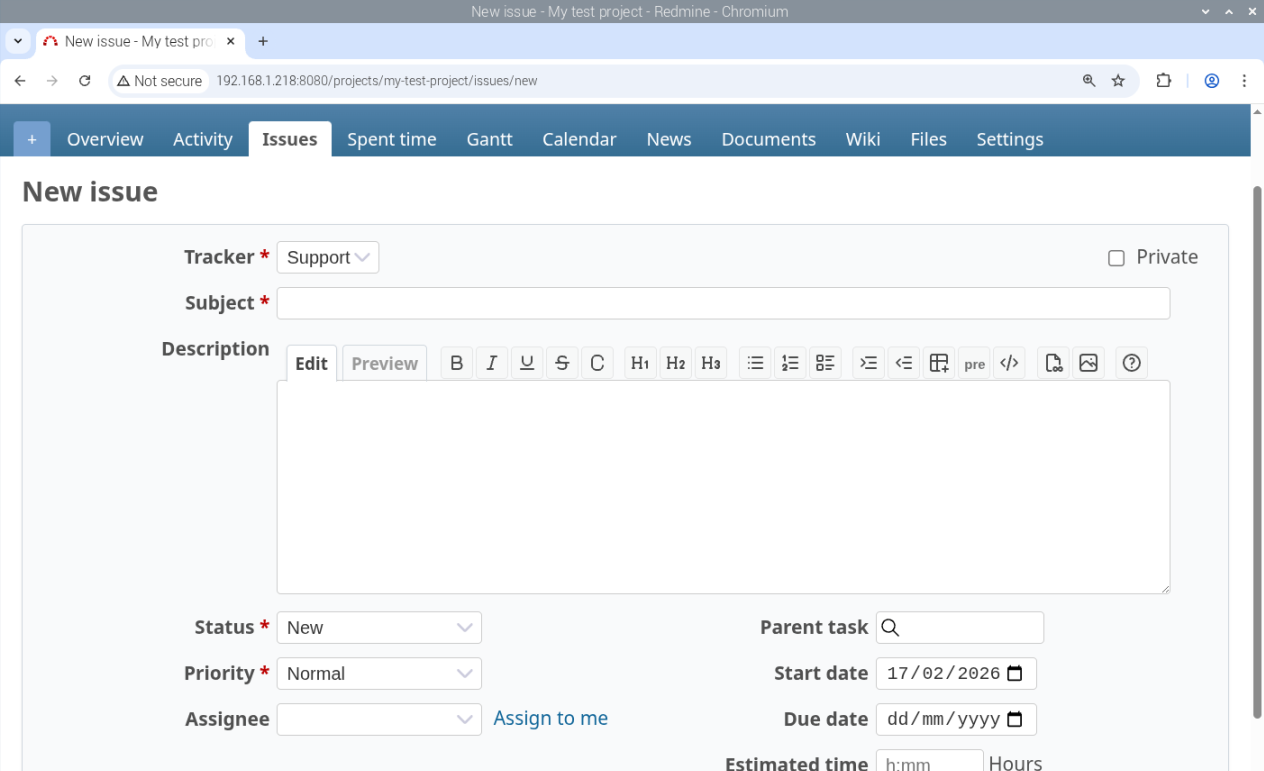The height and width of the screenshot is (771, 1264).
Task: Click the Subject input field
Action: pyautogui.click(x=723, y=302)
